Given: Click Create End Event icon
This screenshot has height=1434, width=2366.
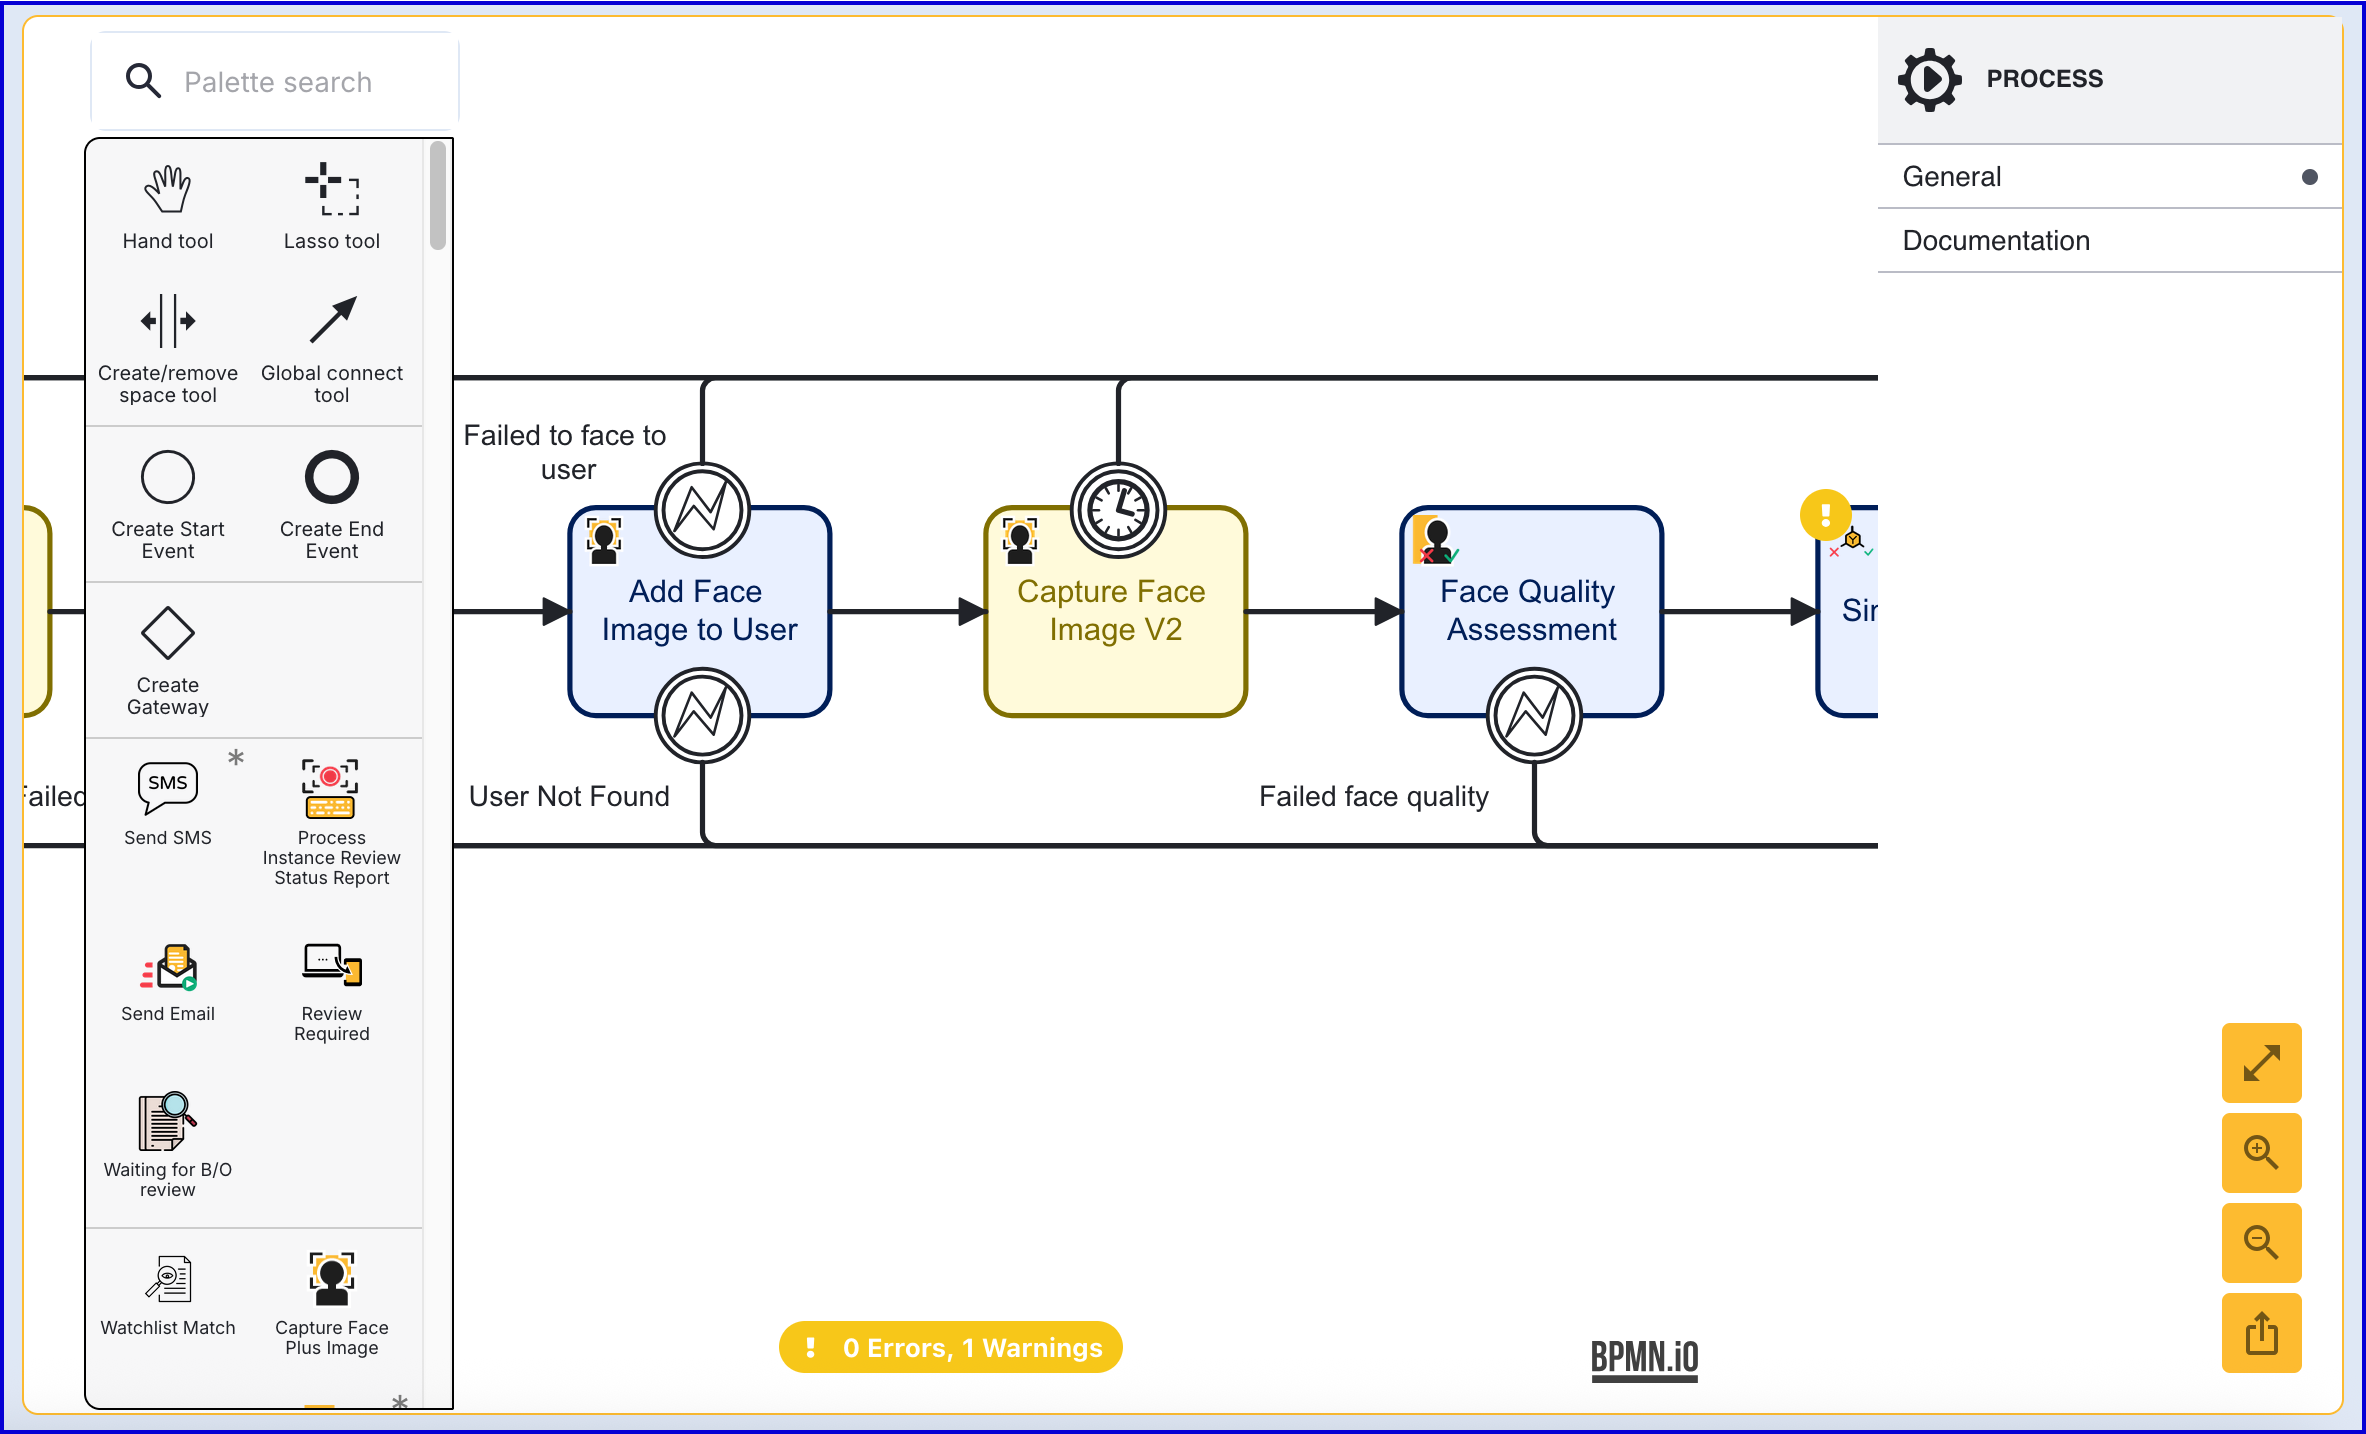Looking at the screenshot, I should pyautogui.click(x=331, y=477).
